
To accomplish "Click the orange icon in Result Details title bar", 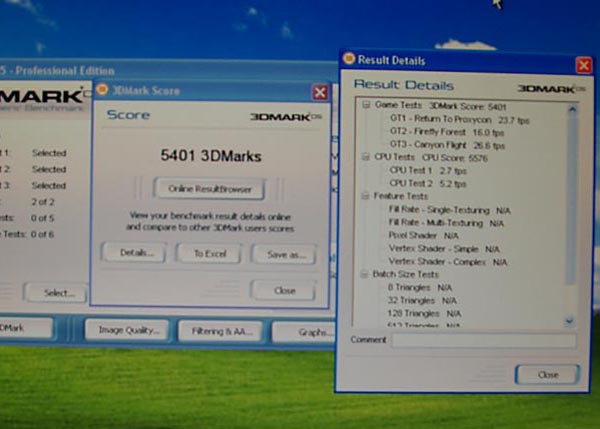I will (x=349, y=58).
